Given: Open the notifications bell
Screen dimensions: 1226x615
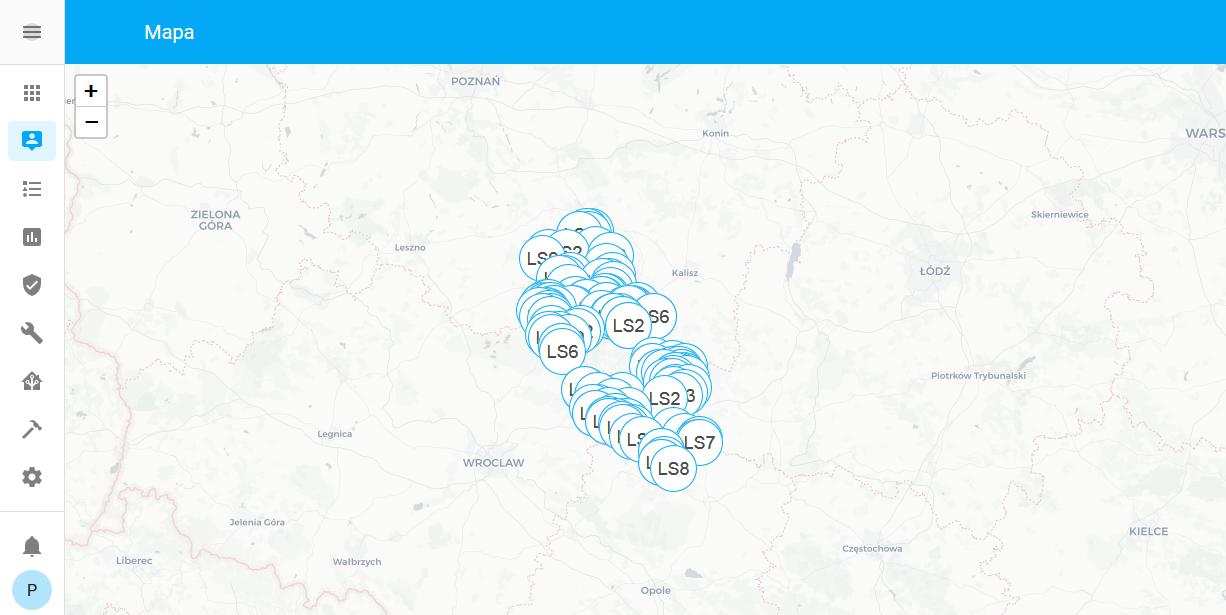Looking at the screenshot, I should 32,546.
